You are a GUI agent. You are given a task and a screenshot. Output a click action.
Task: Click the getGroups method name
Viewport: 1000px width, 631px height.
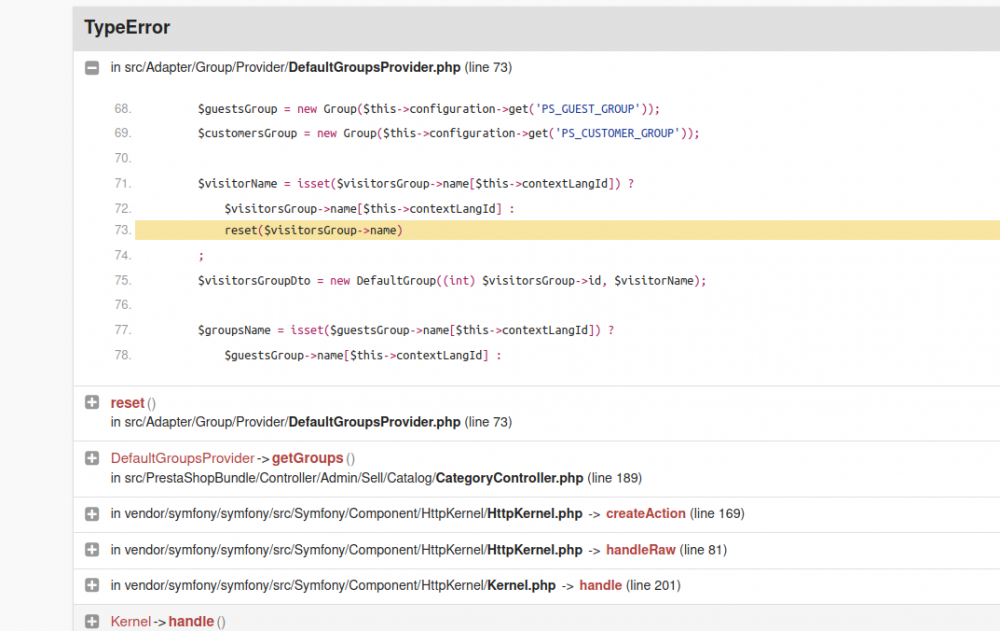point(307,458)
